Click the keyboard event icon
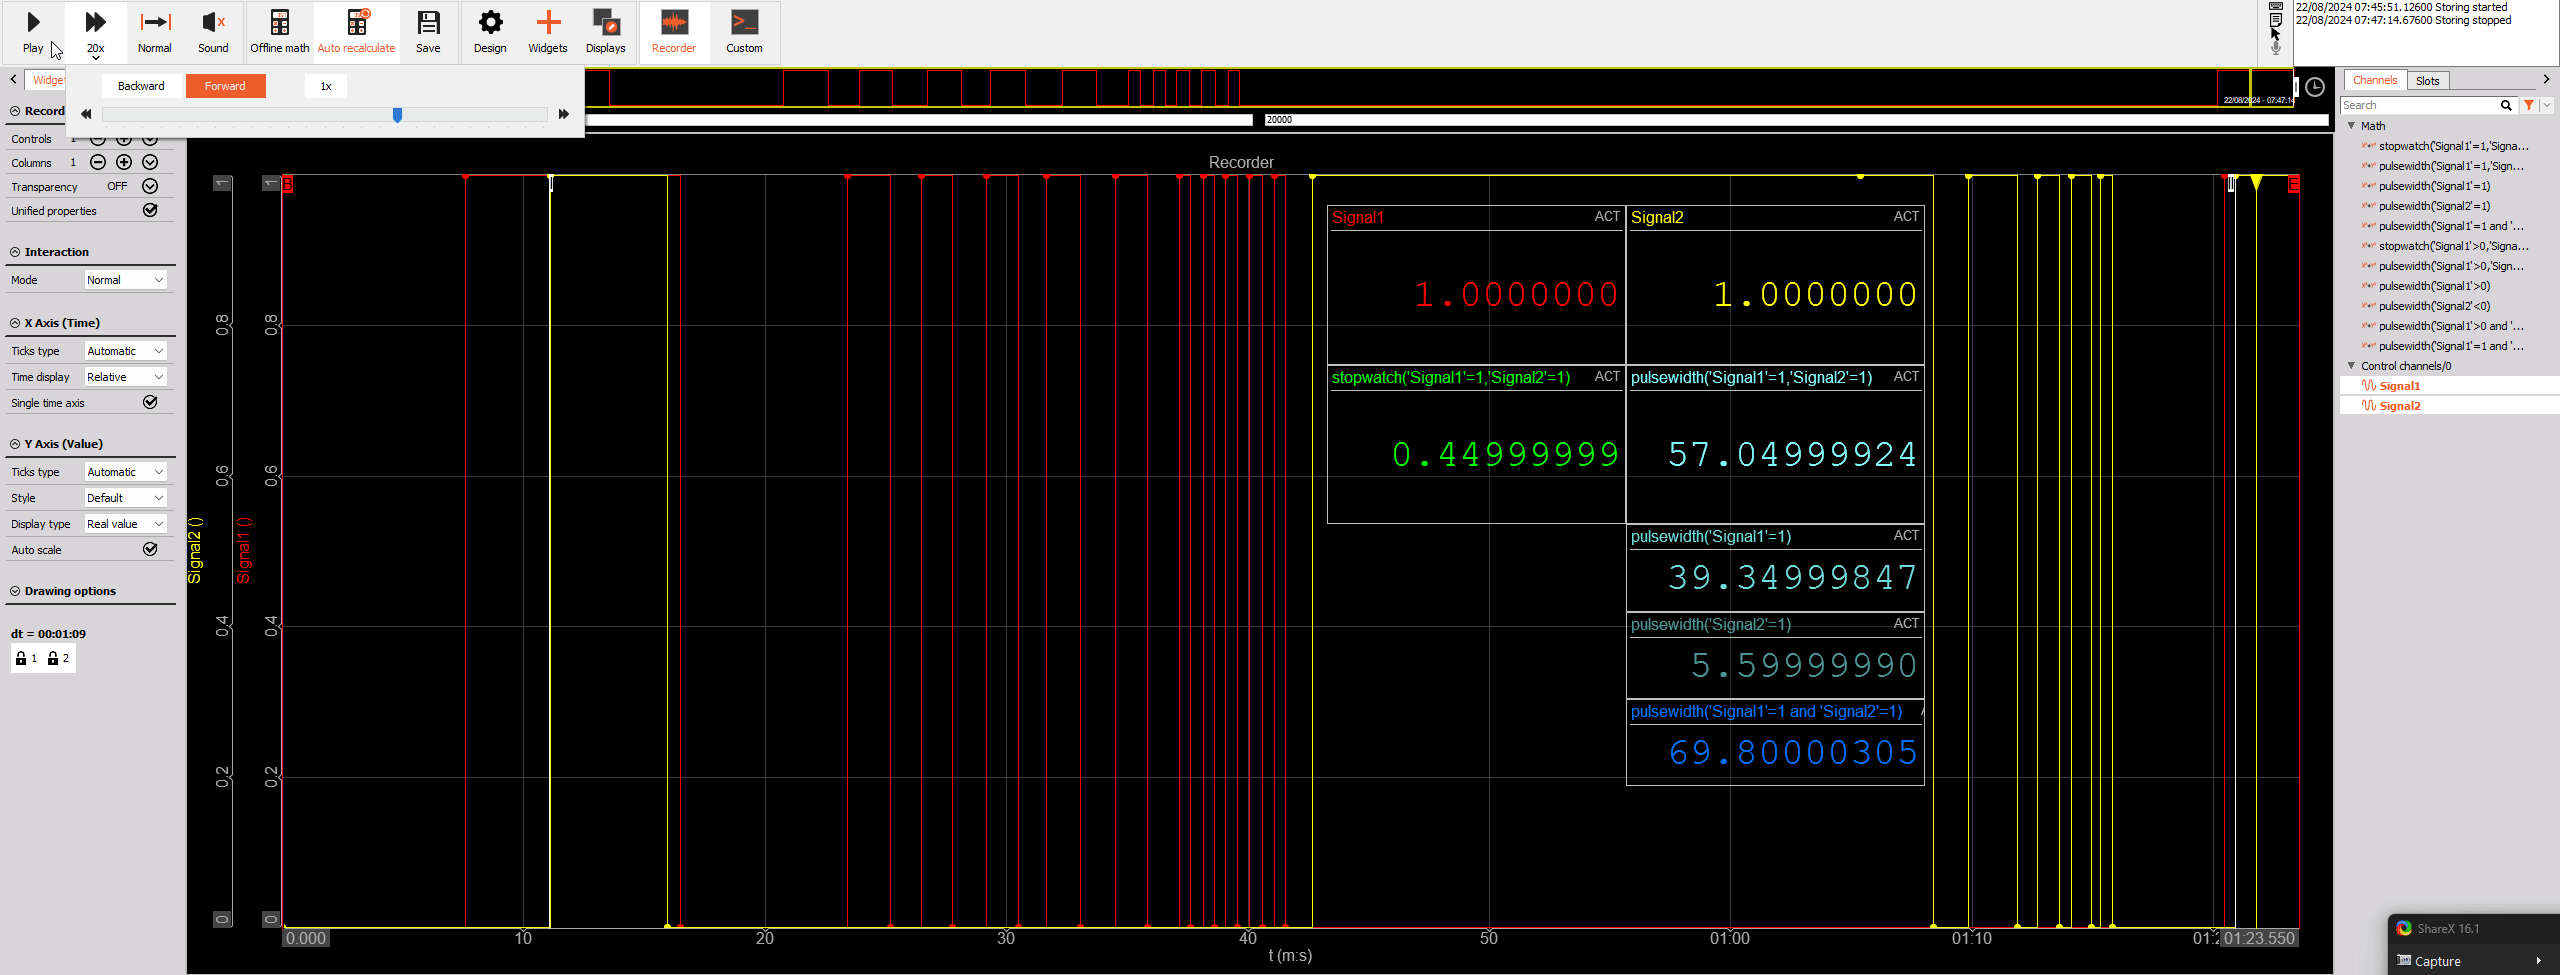Image resolution: width=2560 pixels, height=975 pixels. coord(2276,6)
